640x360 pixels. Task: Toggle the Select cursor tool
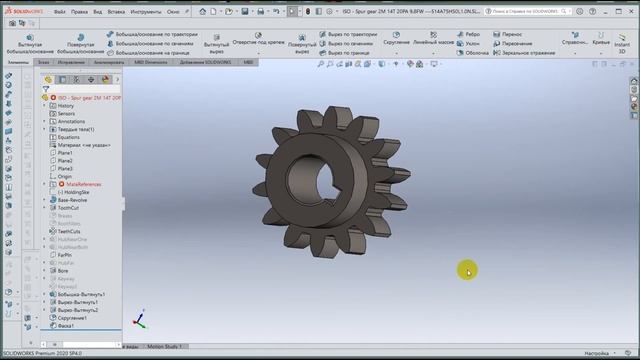pyautogui.click(x=291, y=11)
